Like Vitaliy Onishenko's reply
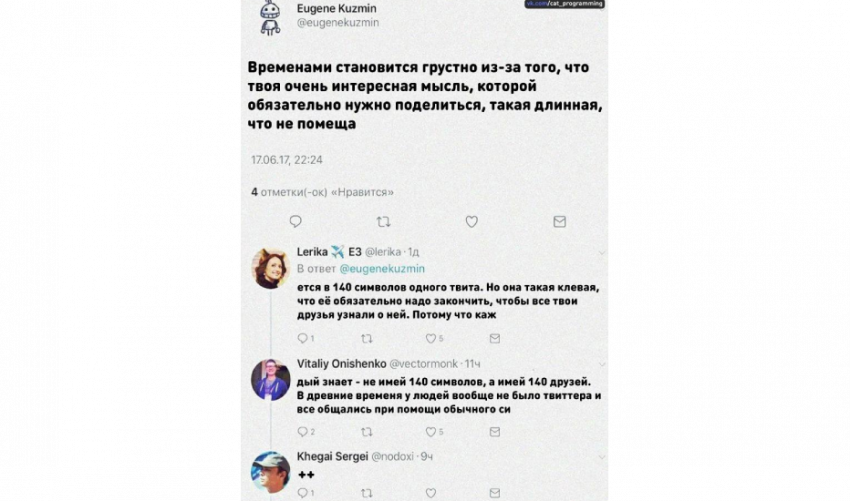850x501 pixels. (x=430, y=432)
